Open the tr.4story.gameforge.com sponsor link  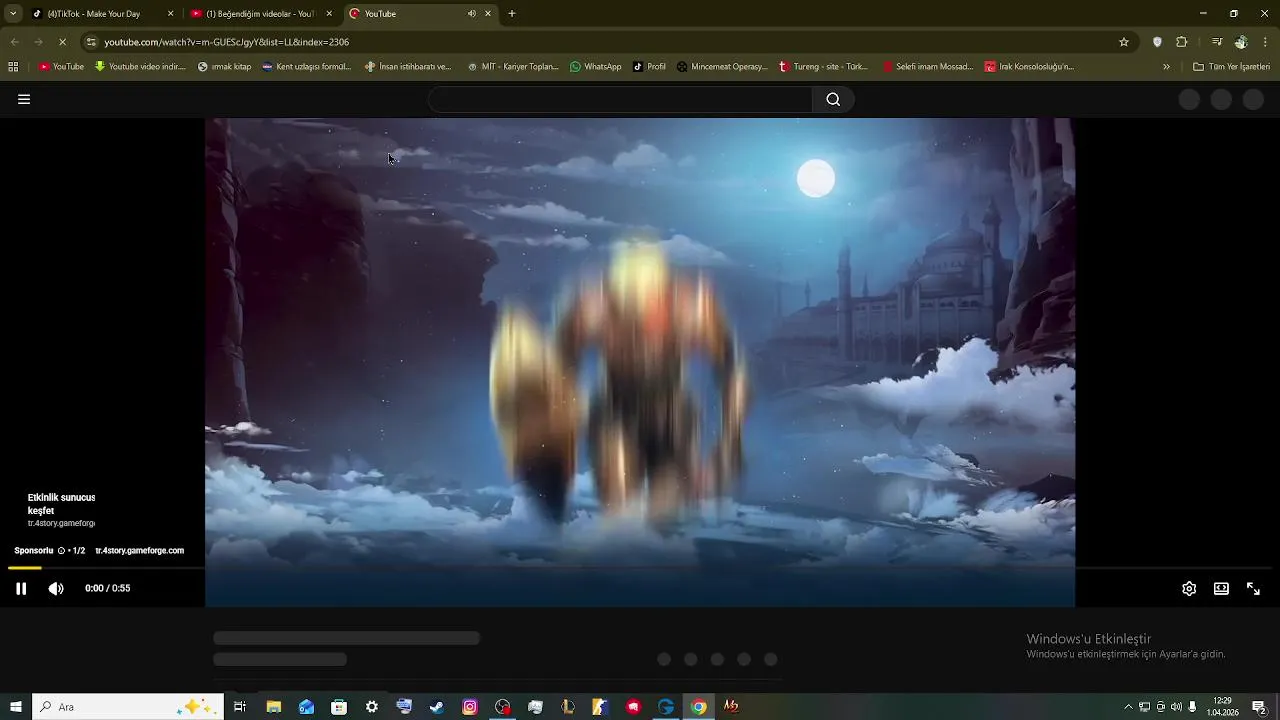pyautogui.click(x=139, y=550)
